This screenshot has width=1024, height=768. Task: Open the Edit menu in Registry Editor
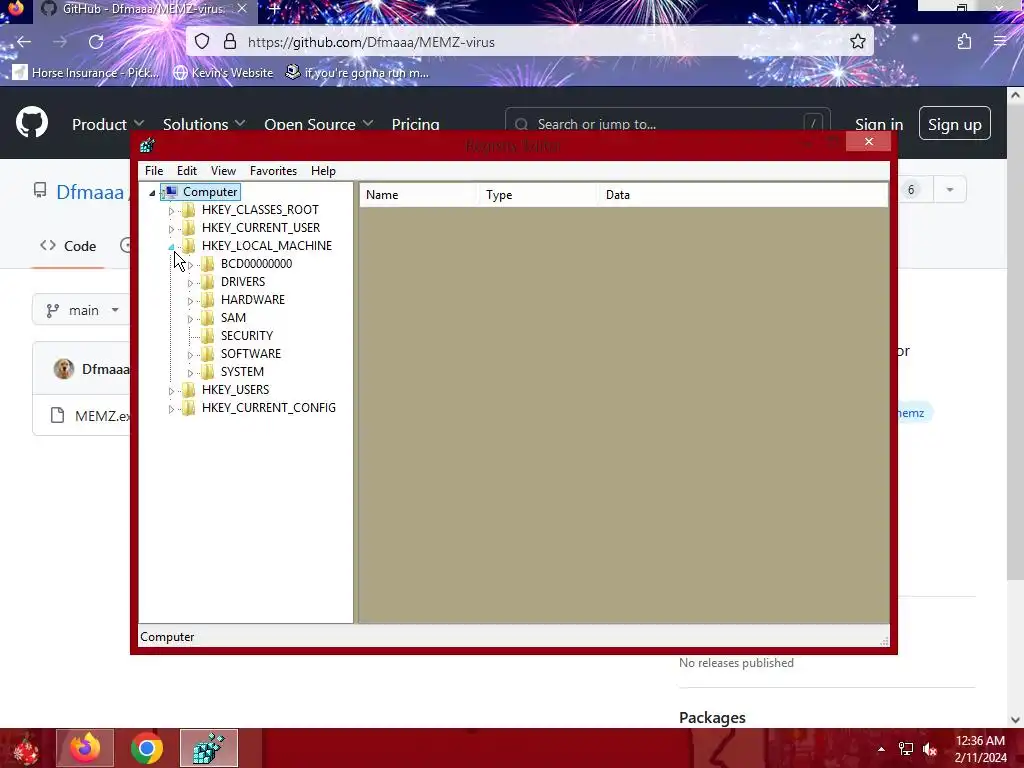[x=187, y=170]
